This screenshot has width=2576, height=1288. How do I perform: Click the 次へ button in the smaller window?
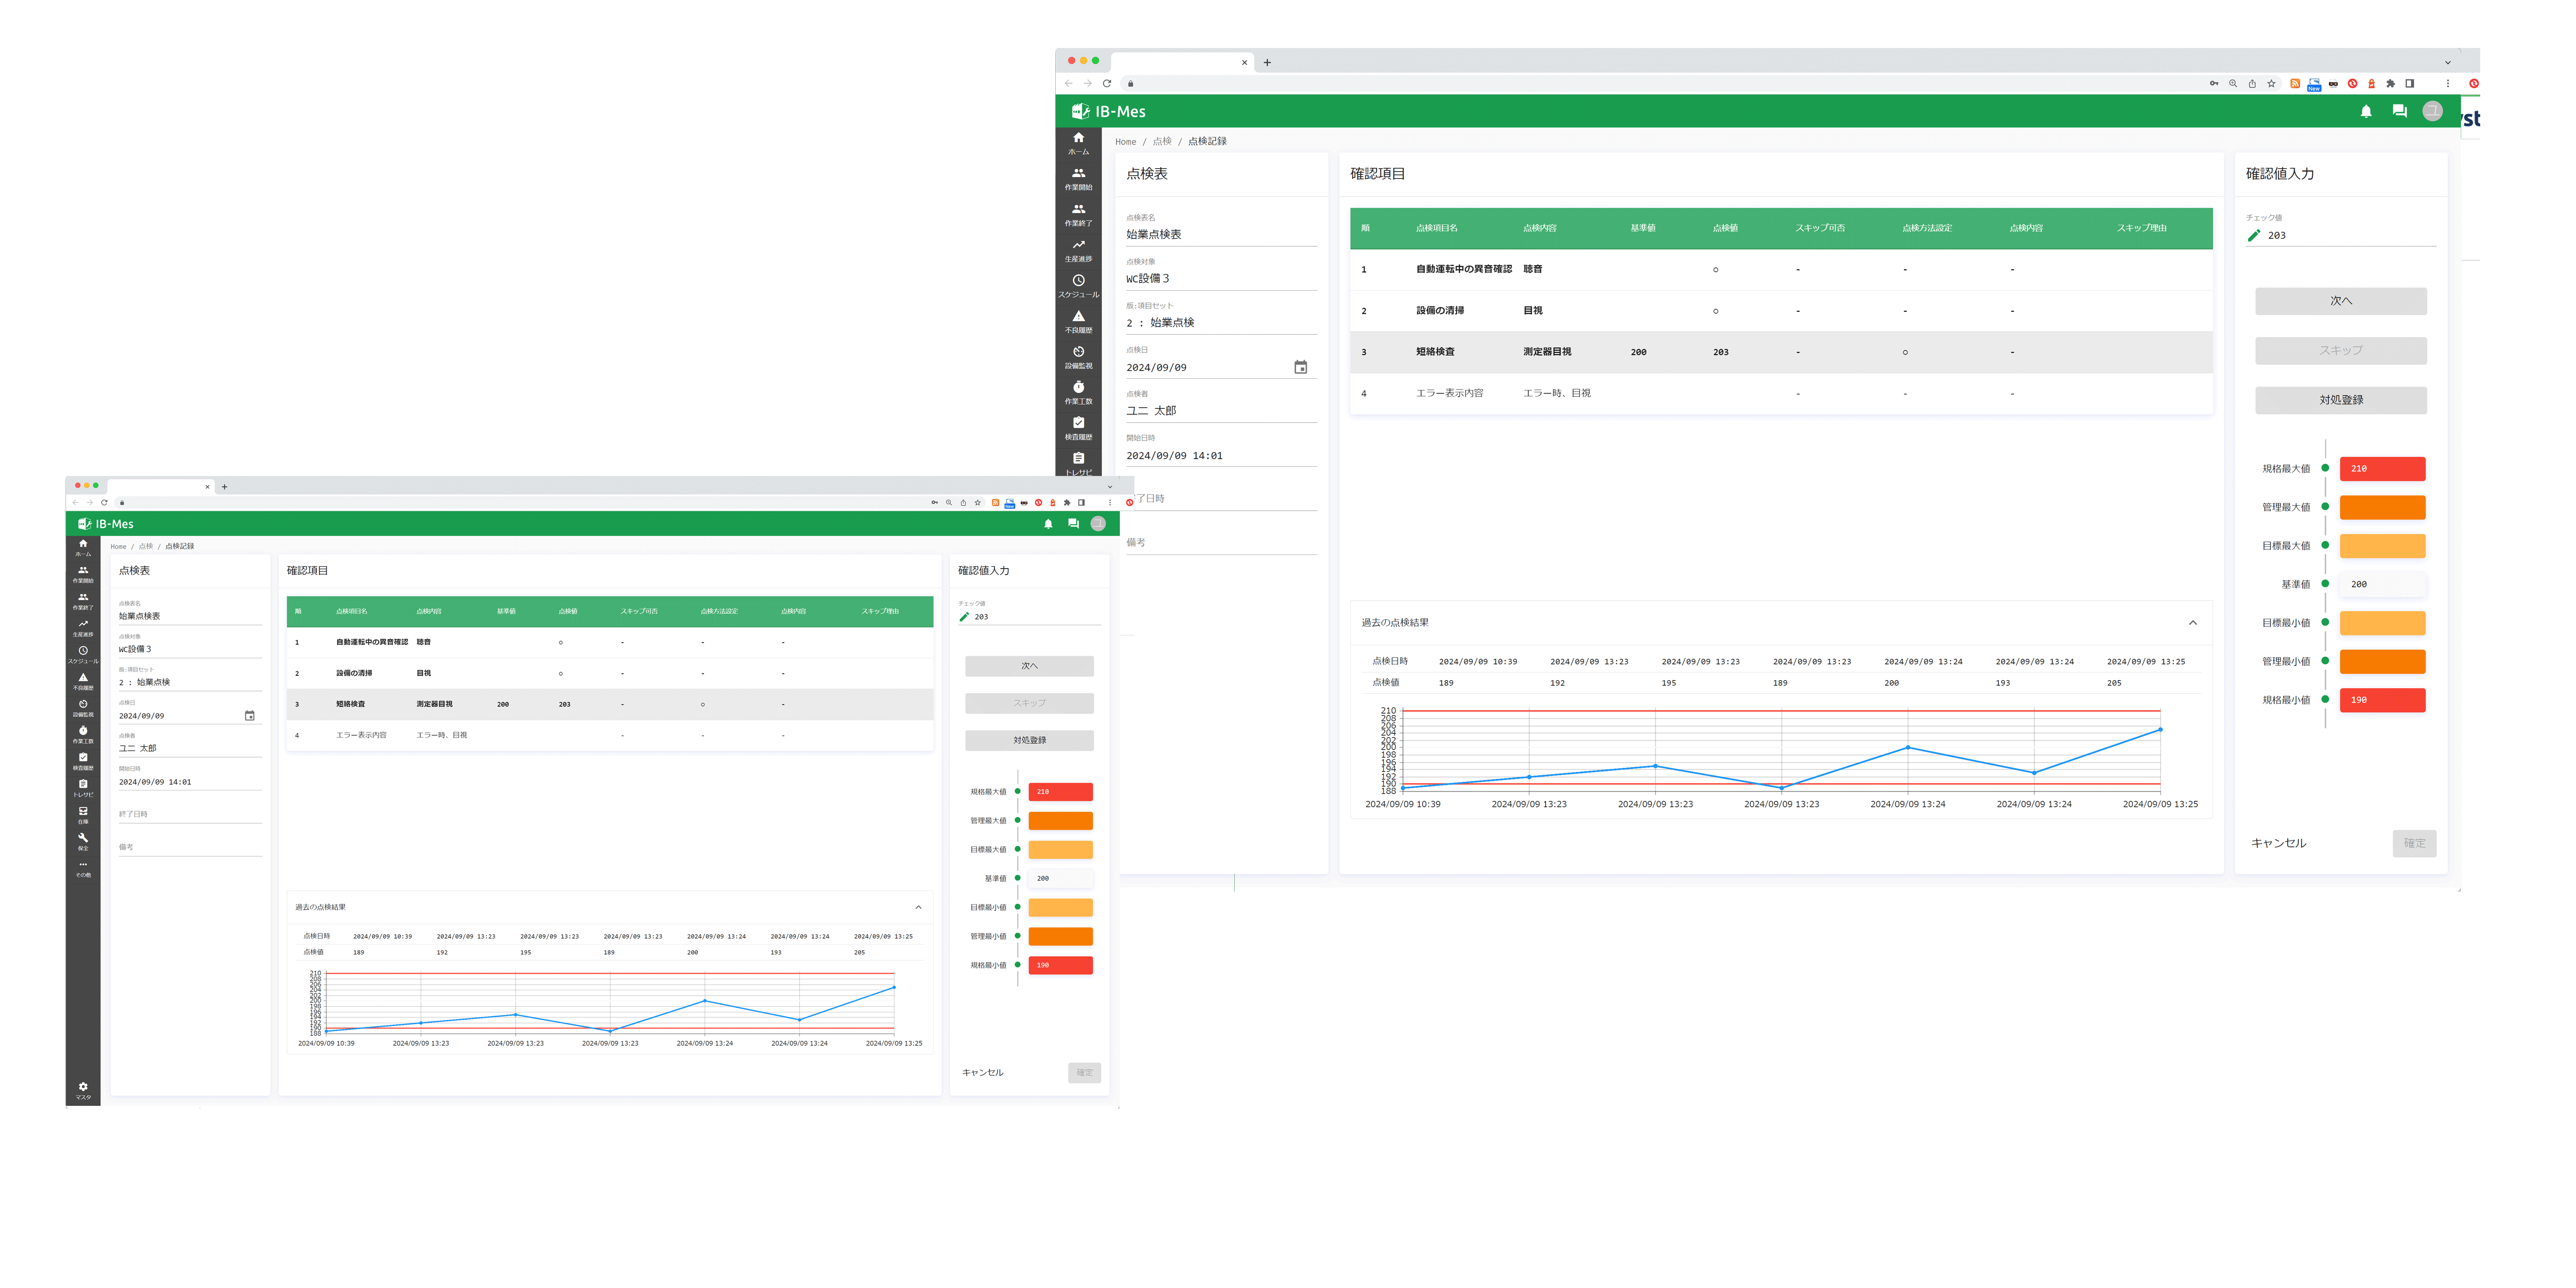click(1029, 666)
